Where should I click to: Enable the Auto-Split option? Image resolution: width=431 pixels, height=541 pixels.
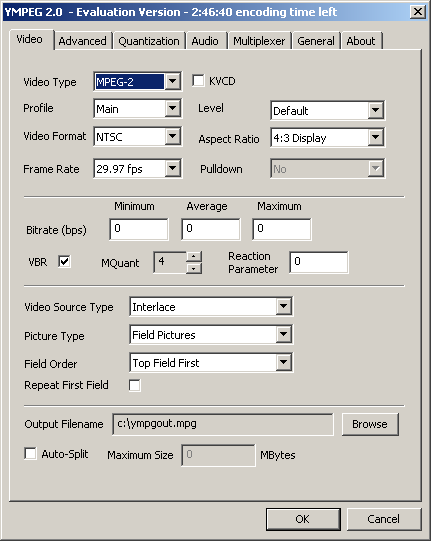pos(30,453)
